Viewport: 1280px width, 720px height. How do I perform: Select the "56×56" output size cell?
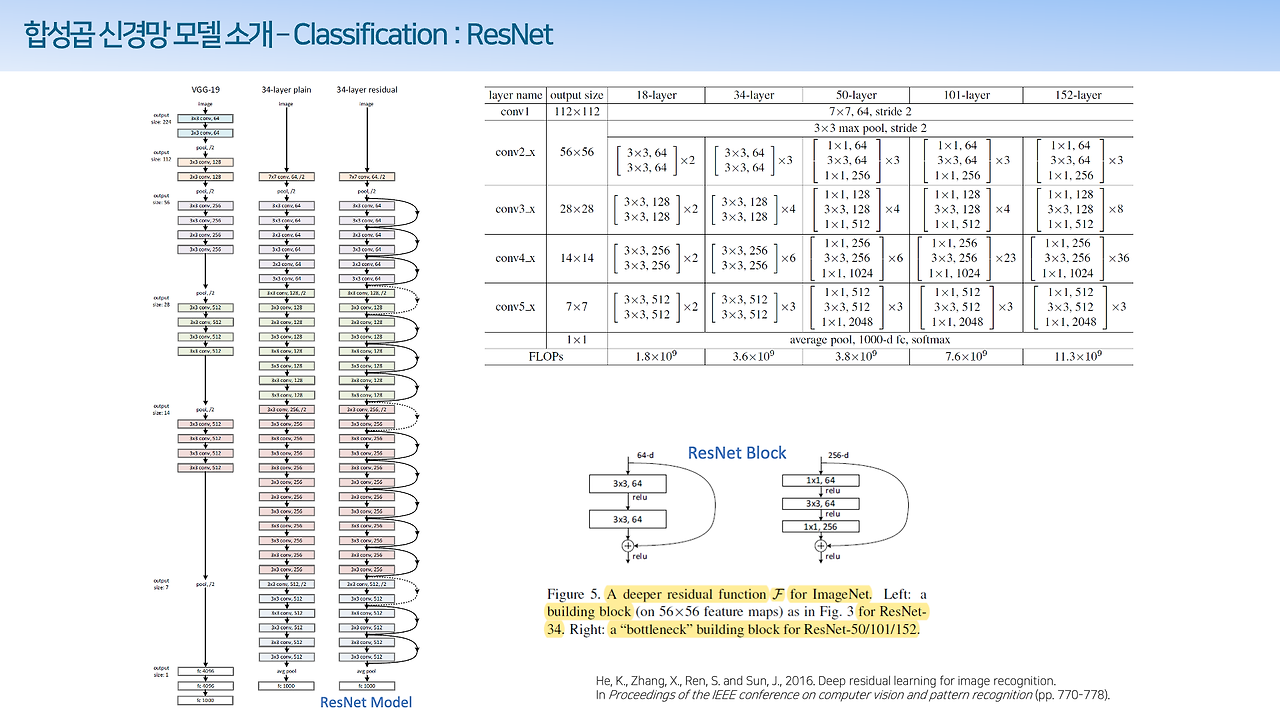tap(577, 153)
